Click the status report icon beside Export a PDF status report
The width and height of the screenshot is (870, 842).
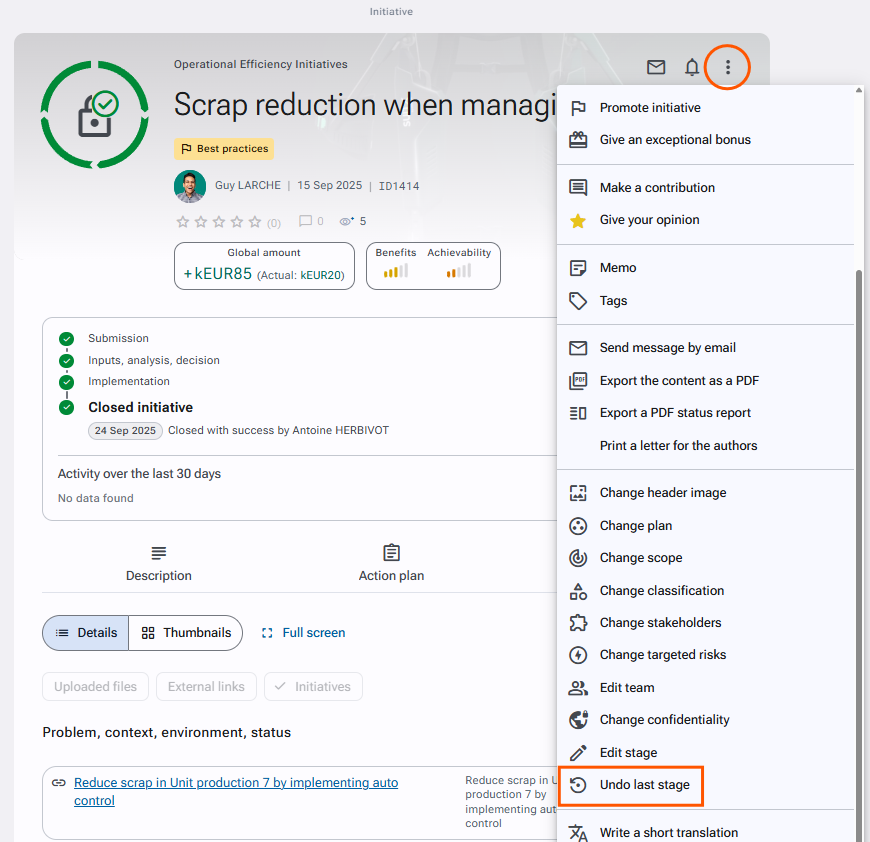click(578, 413)
